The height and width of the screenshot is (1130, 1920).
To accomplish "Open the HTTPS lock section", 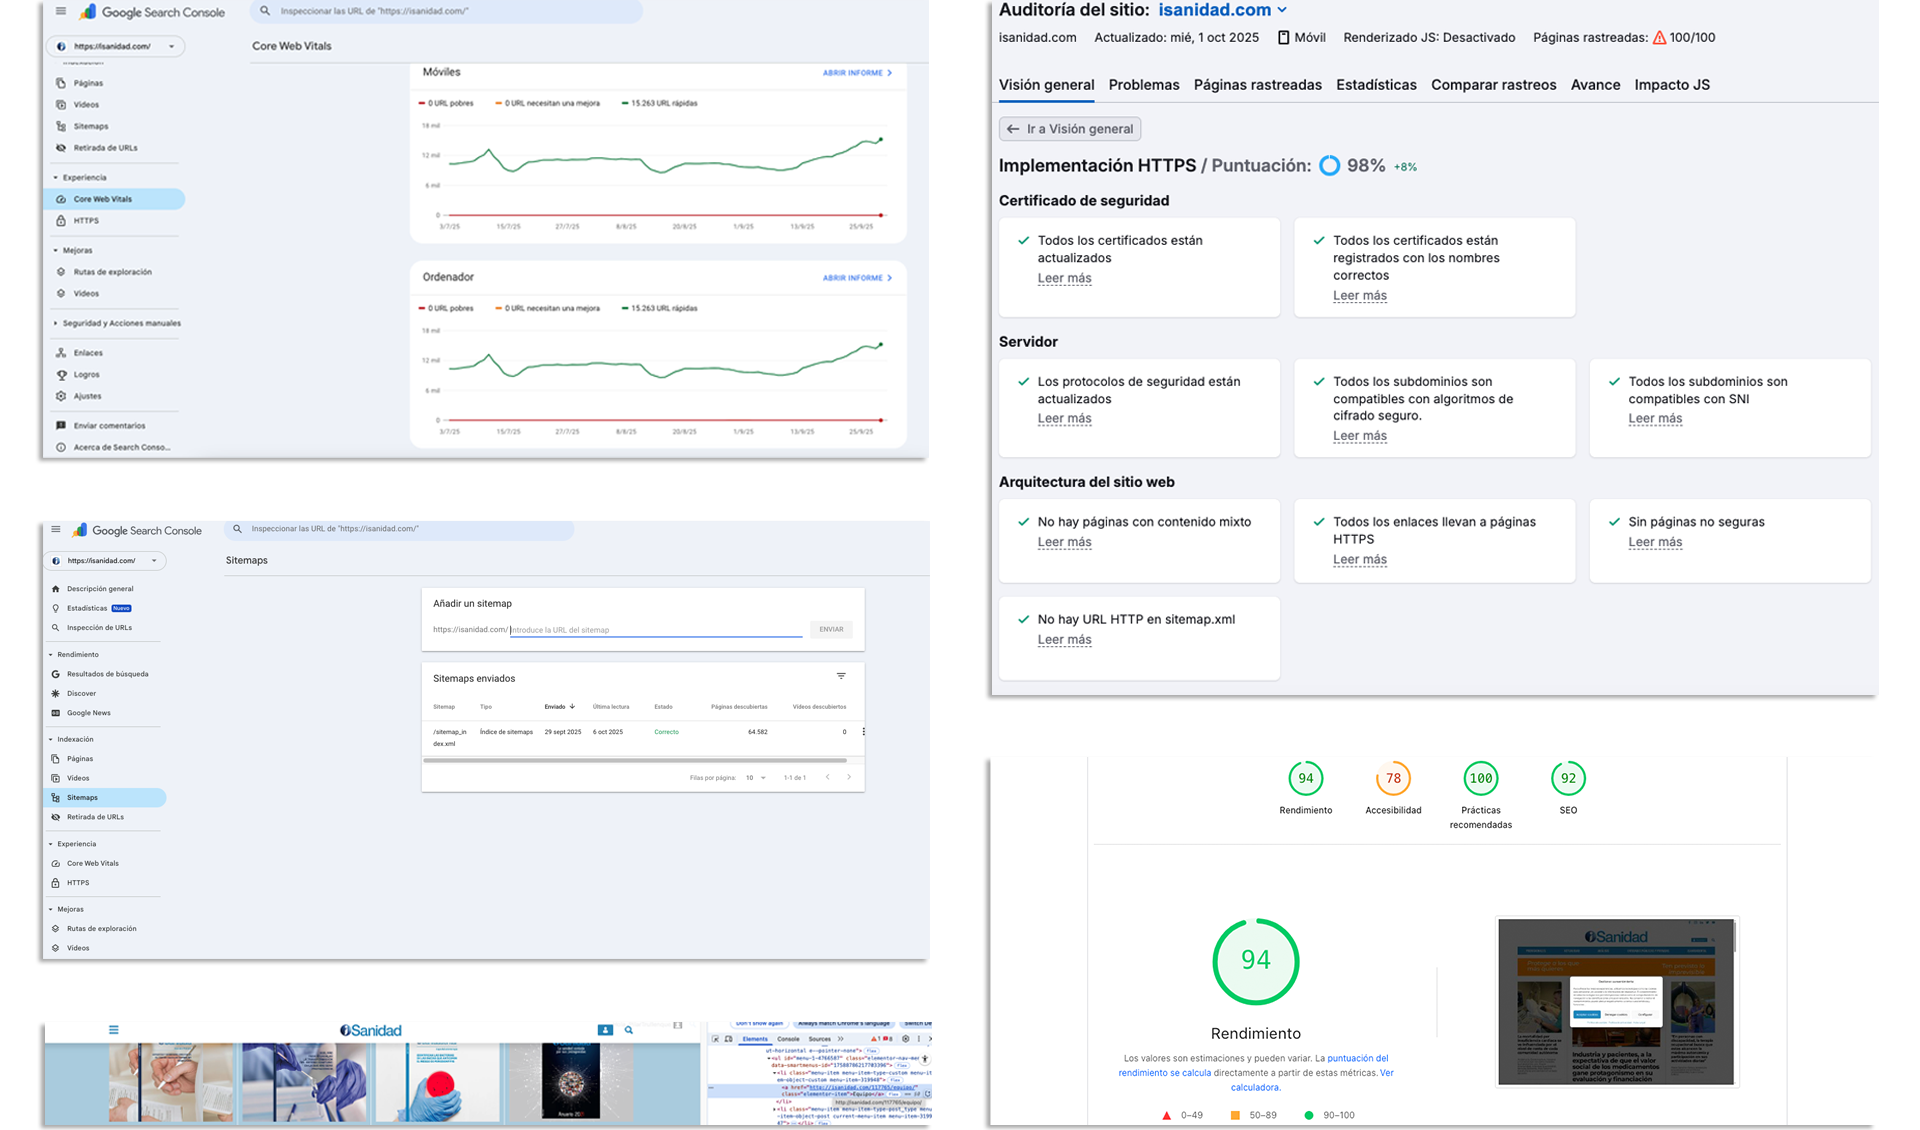I will [x=63, y=221].
